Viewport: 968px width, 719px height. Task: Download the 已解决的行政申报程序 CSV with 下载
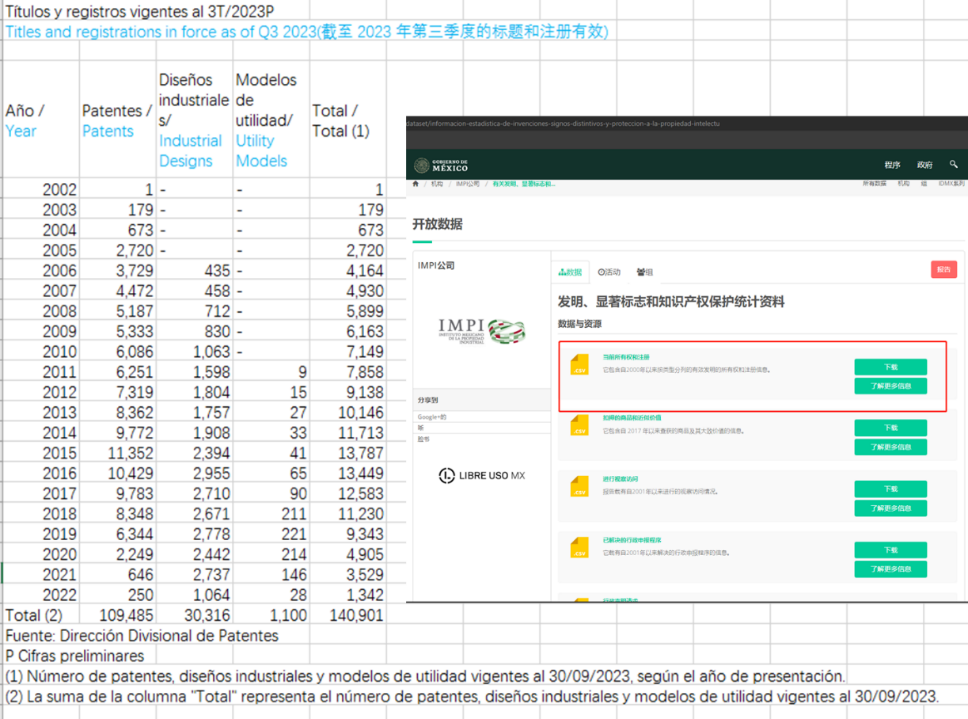click(x=890, y=550)
